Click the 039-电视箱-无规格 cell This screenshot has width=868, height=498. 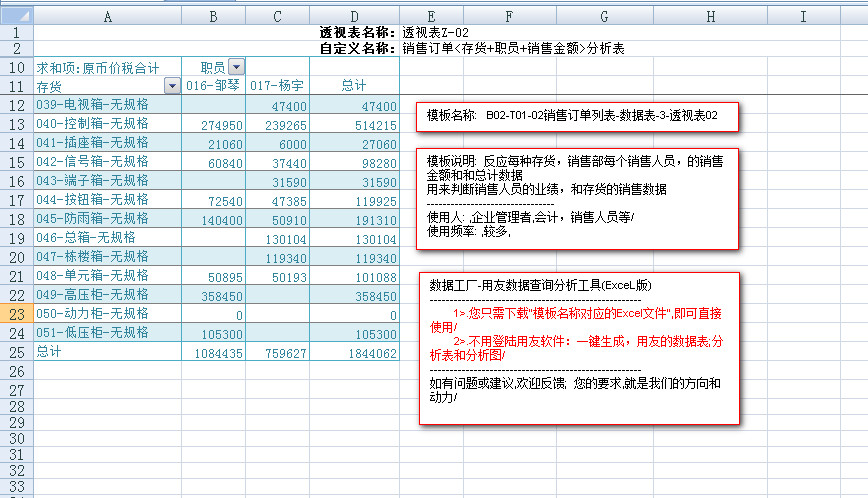tap(92, 105)
